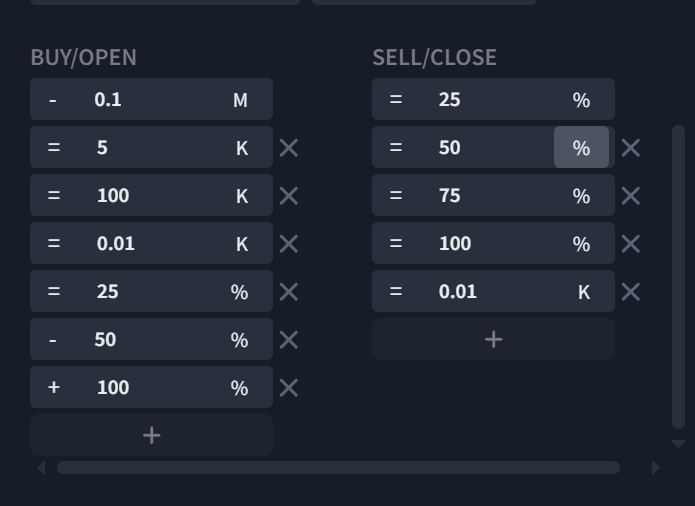Click the horizontal scrollbar's right arrow
This screenshot has height=506, width=695.
click(656, 467)
